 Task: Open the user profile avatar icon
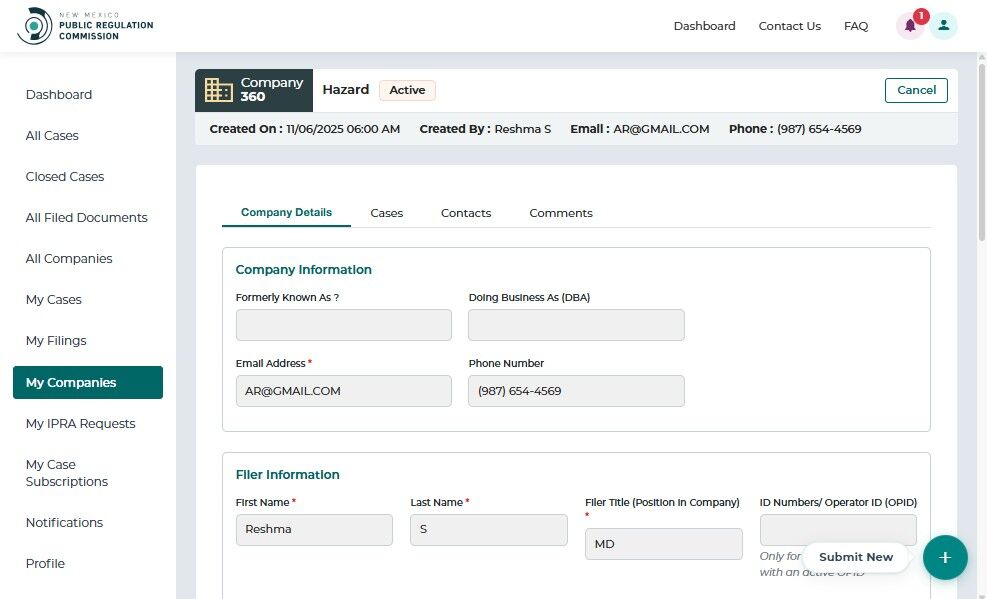[943, 26]
